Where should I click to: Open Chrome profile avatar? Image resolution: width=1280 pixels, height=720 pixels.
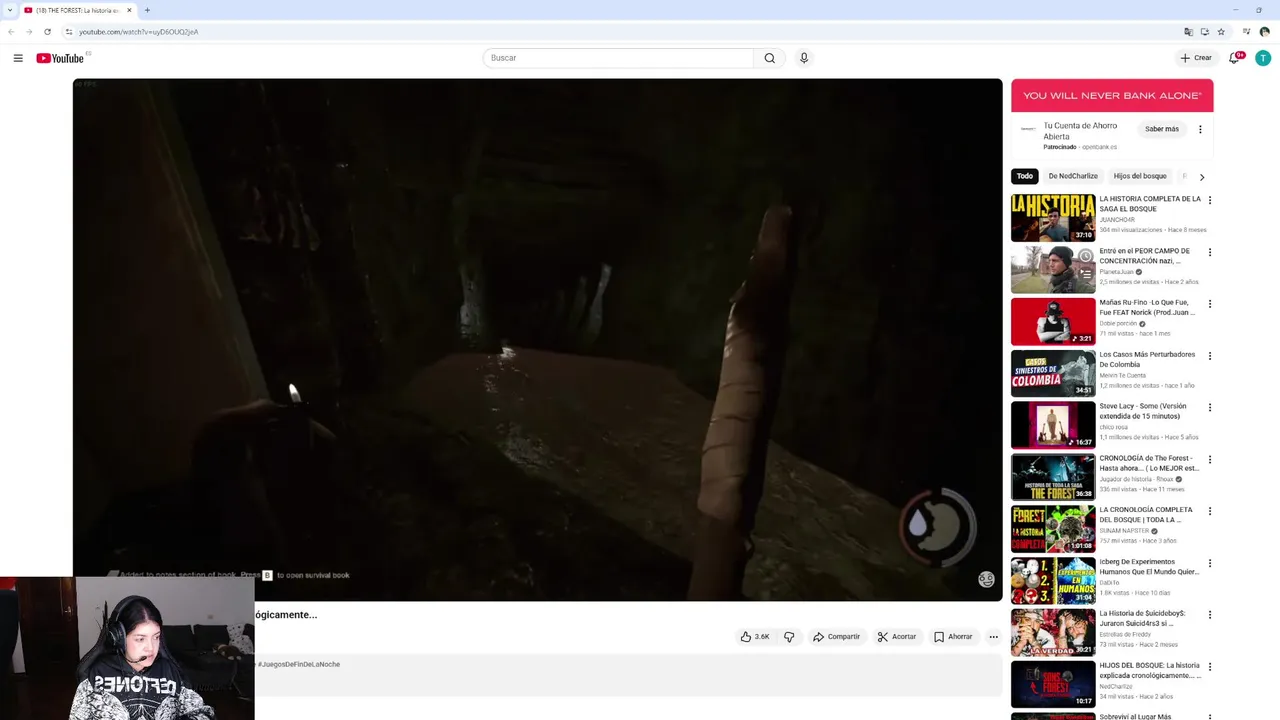pyautogui.click(x=1264, y=32)
